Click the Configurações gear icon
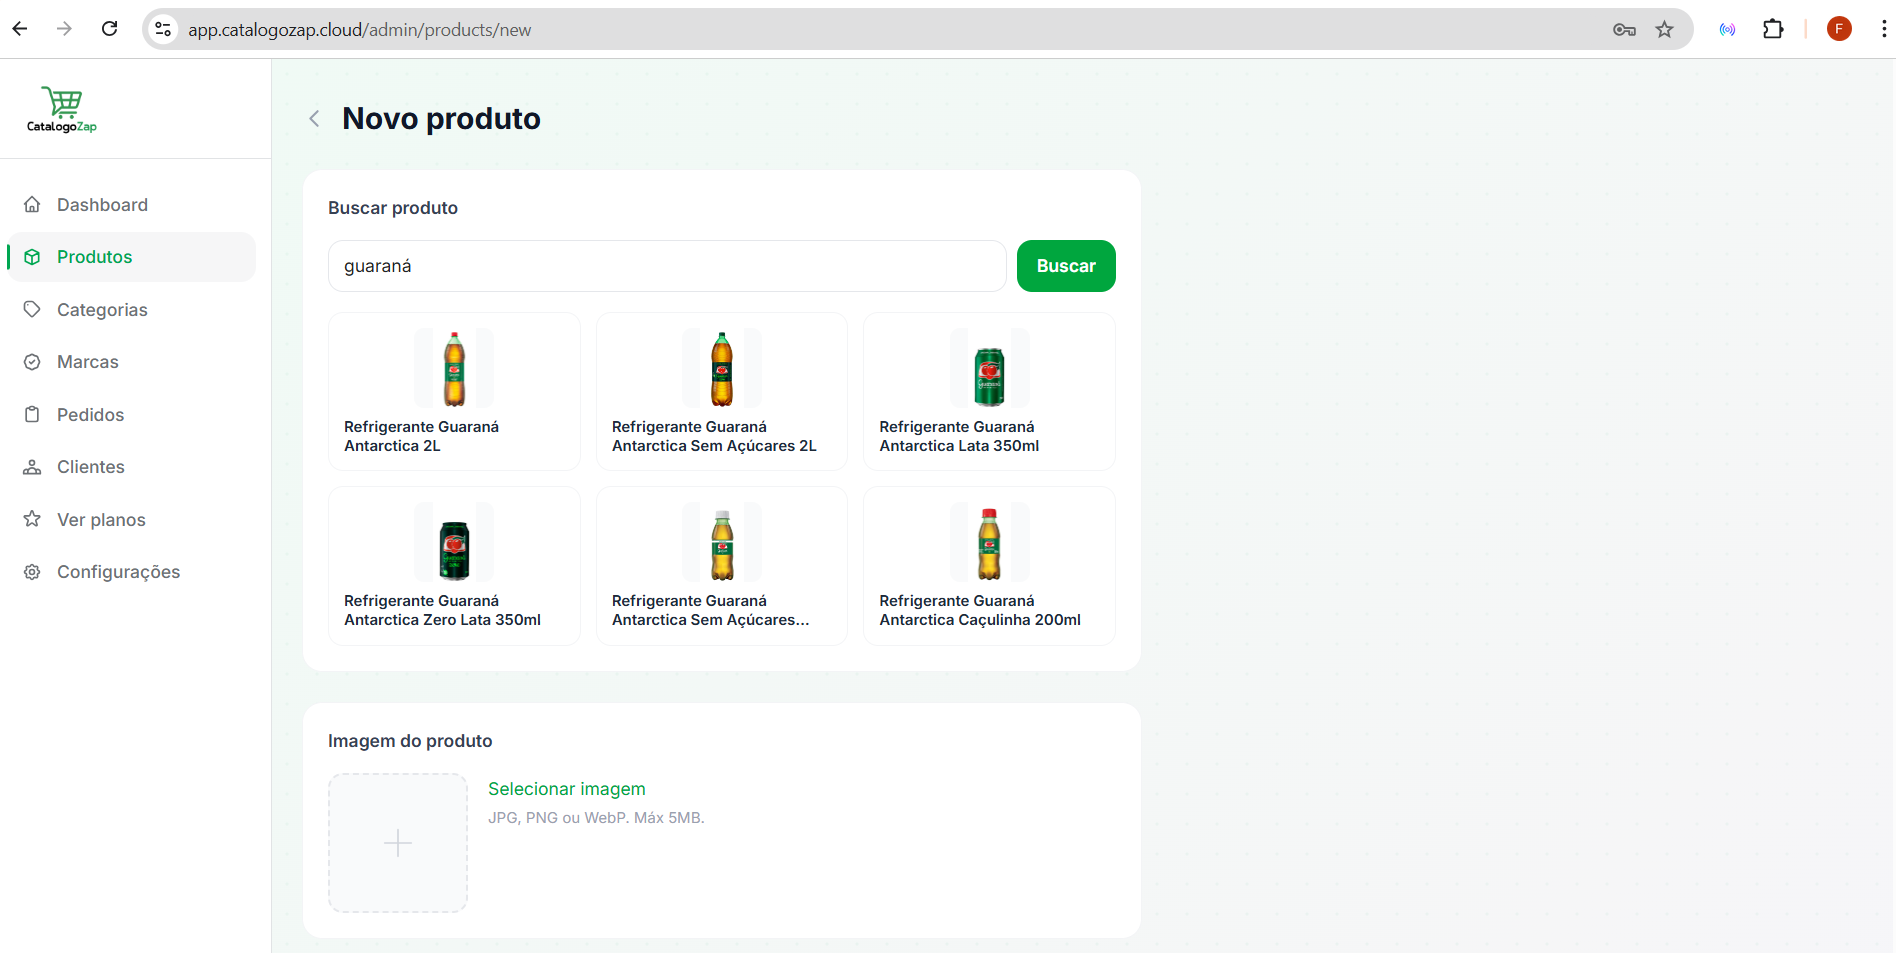This screenshot has height=953, width=1896. click(x=32, y=572)
